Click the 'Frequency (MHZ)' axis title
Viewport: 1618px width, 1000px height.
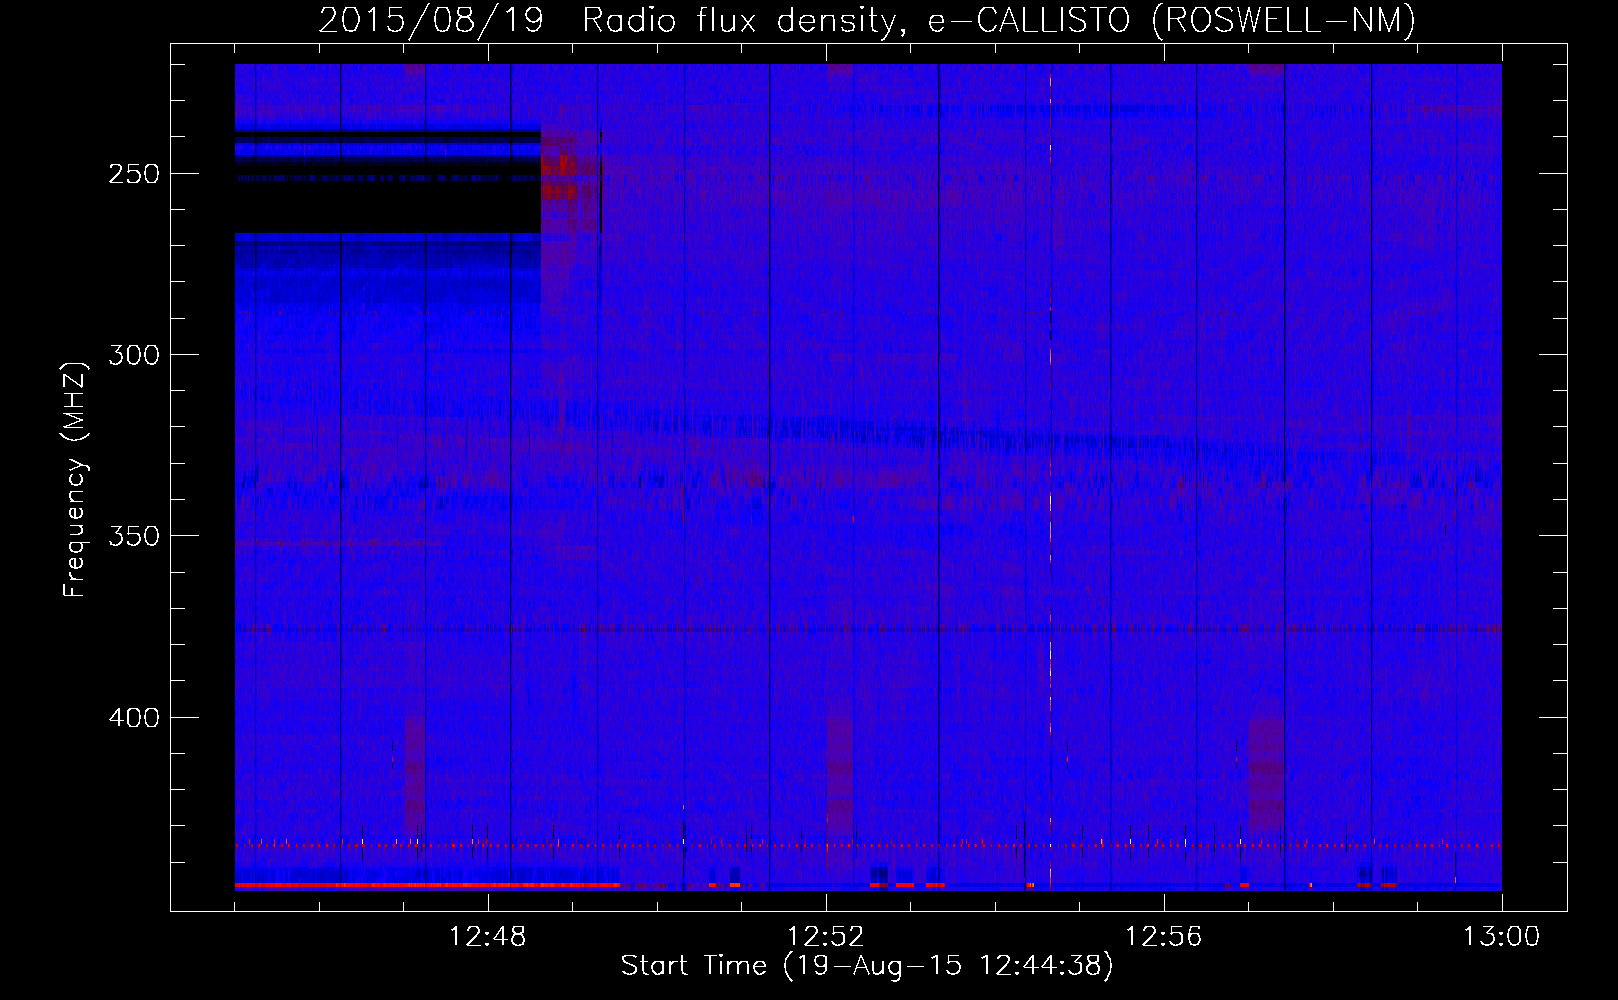(75, 479)
